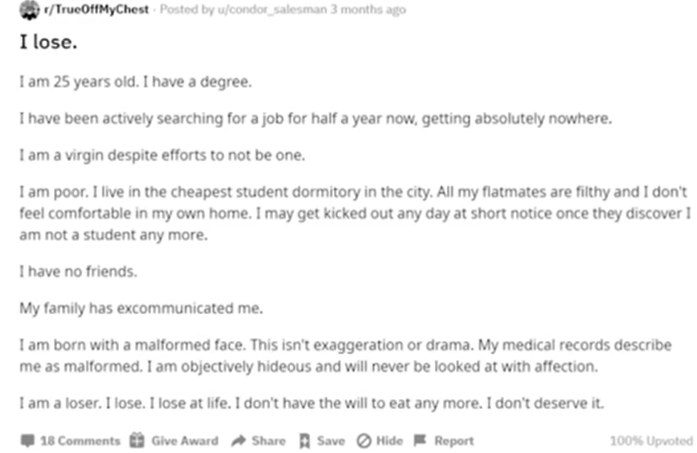
Task: Click the line 'I have no friends.'
Action: click(78, 271)
